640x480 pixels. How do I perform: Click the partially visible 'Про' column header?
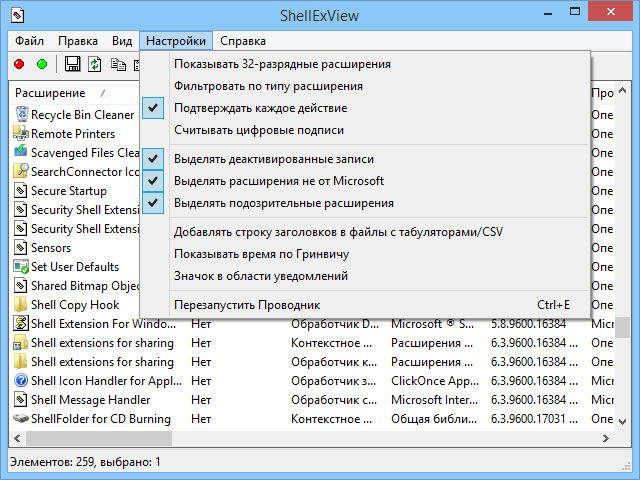pyautogui.click(x=602, y=93)
